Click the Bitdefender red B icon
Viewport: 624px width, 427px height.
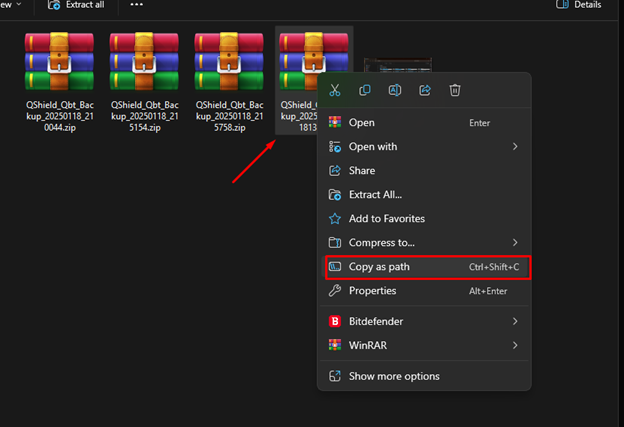coord(335,321)
